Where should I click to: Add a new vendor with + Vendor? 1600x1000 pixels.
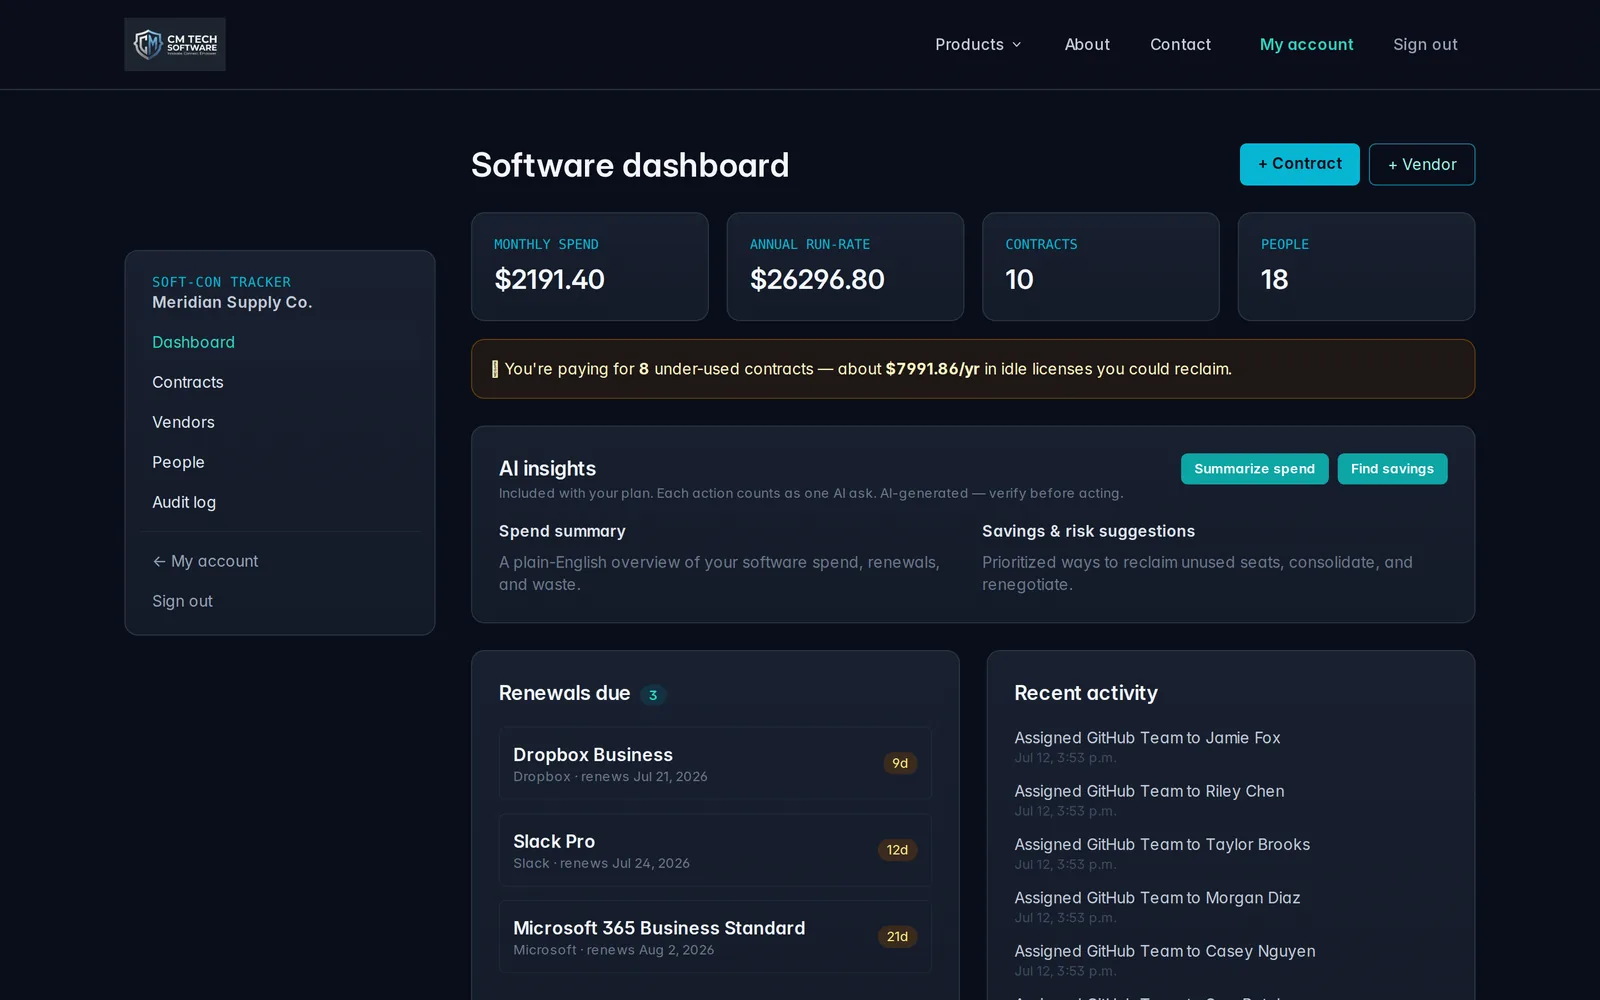tap(1422, 164)
